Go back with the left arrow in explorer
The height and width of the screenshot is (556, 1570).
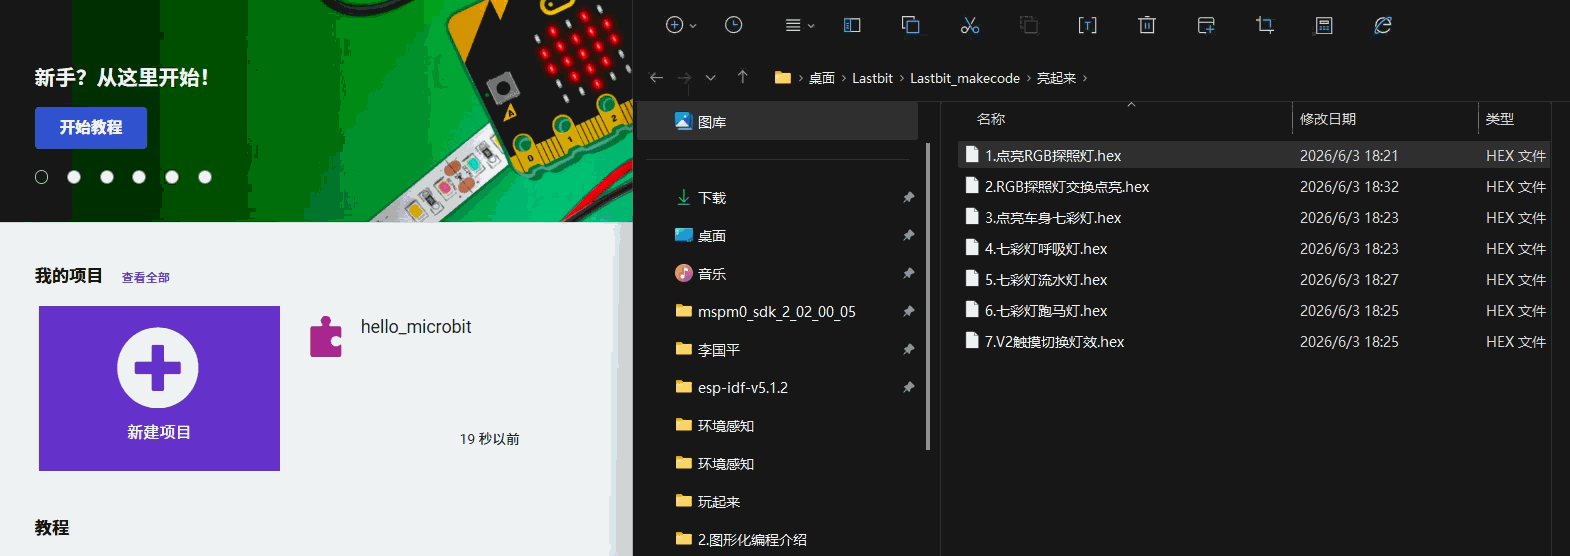pyautogui.click(x=656, y=78)
